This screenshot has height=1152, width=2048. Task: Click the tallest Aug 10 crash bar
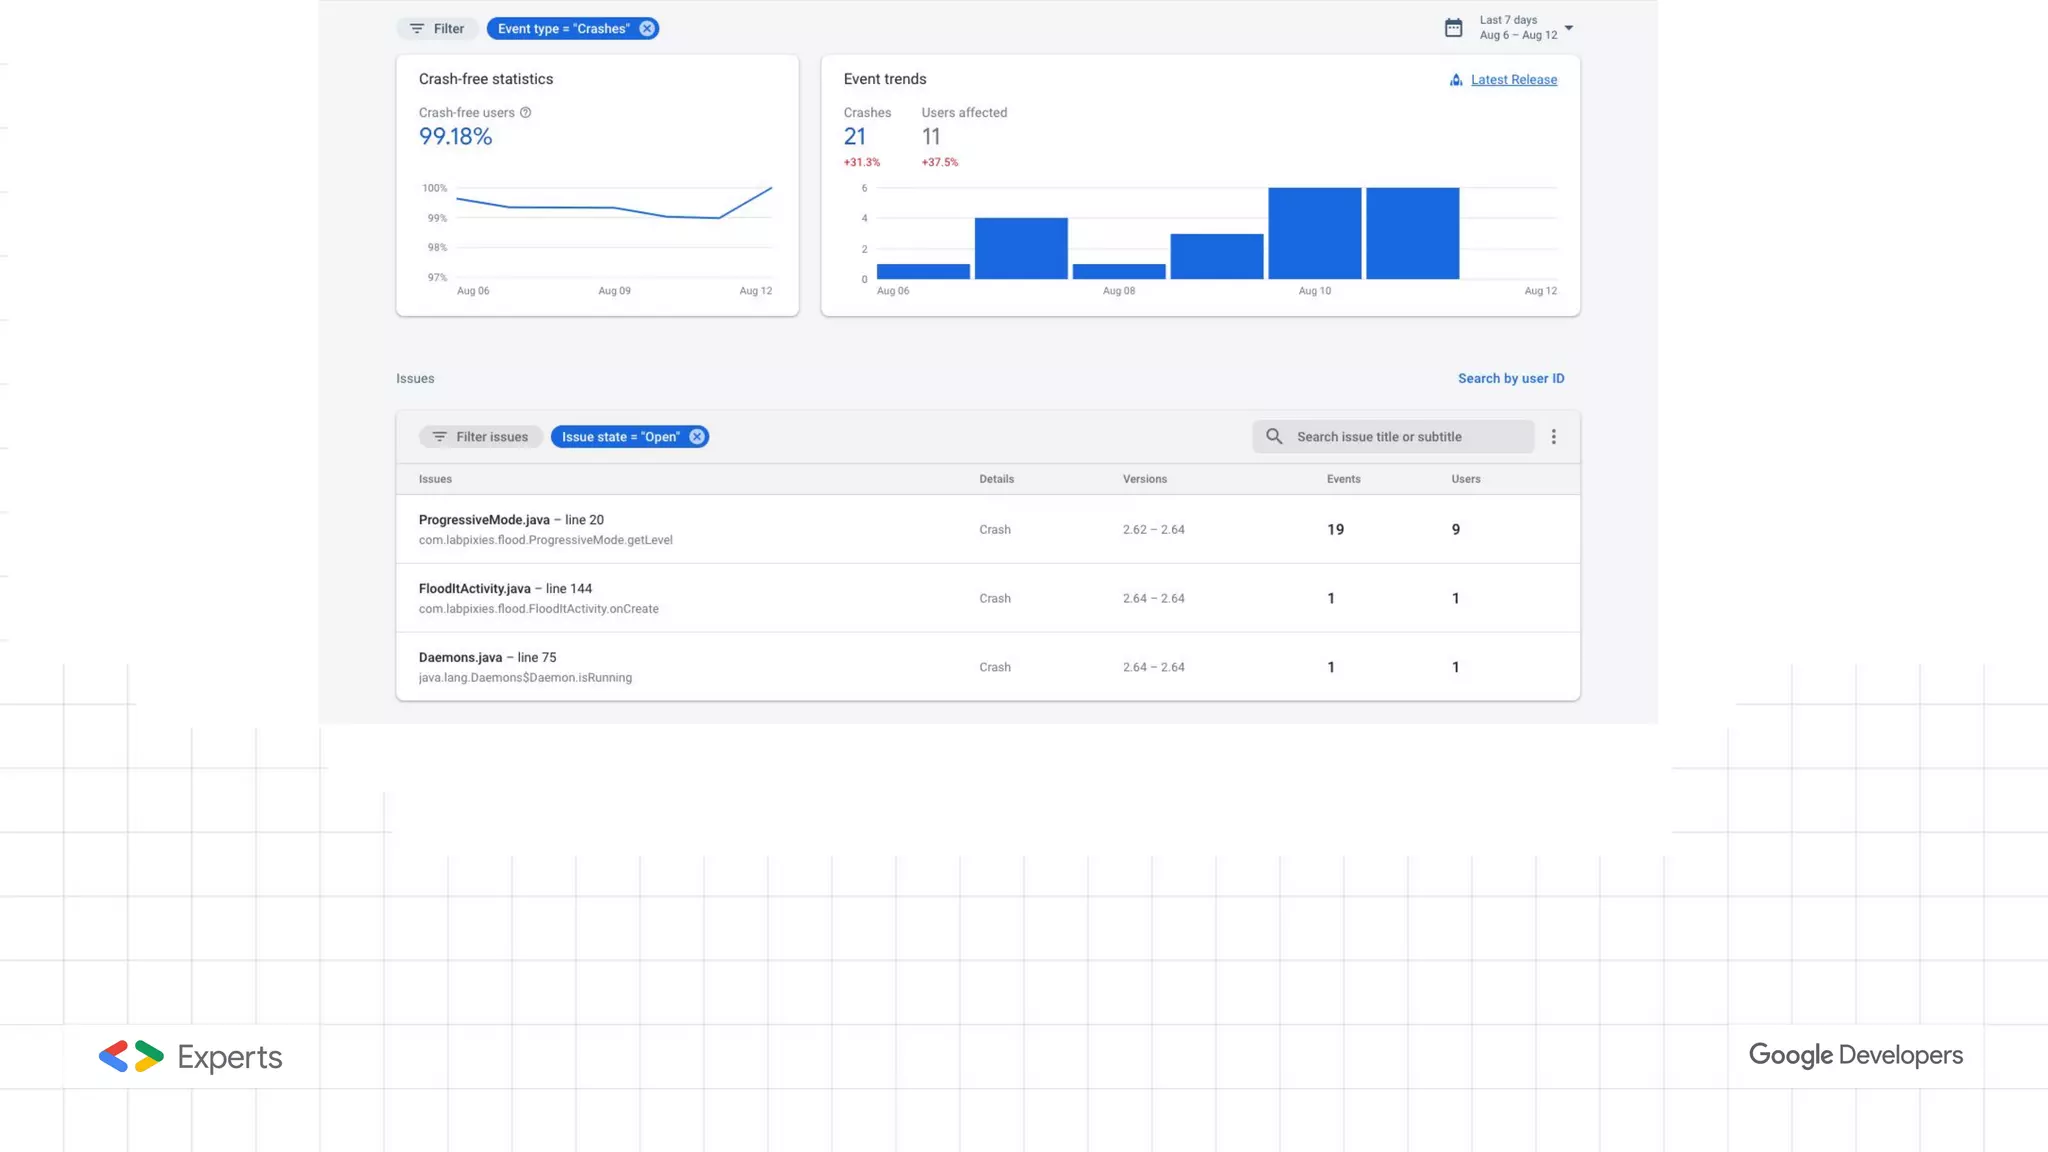coord(1314,233)
